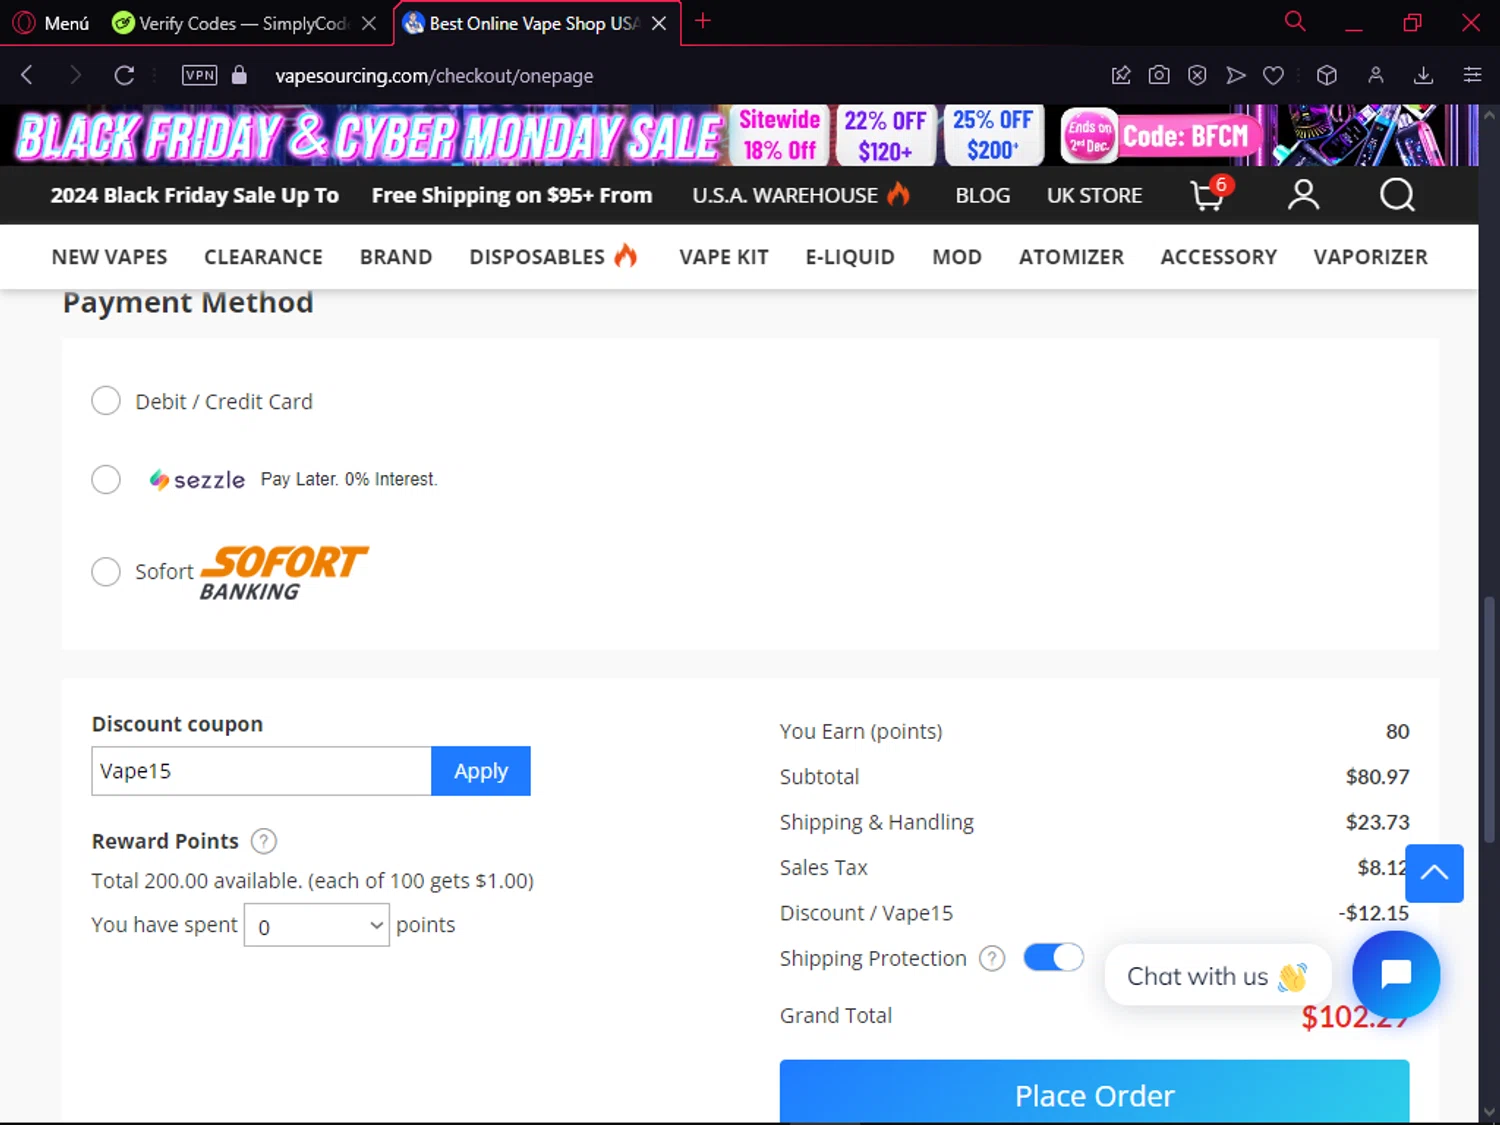The width and height of the screenshot is (1500, 1125).
Task: Open a new tab with plus
Action: coord(703,21)
